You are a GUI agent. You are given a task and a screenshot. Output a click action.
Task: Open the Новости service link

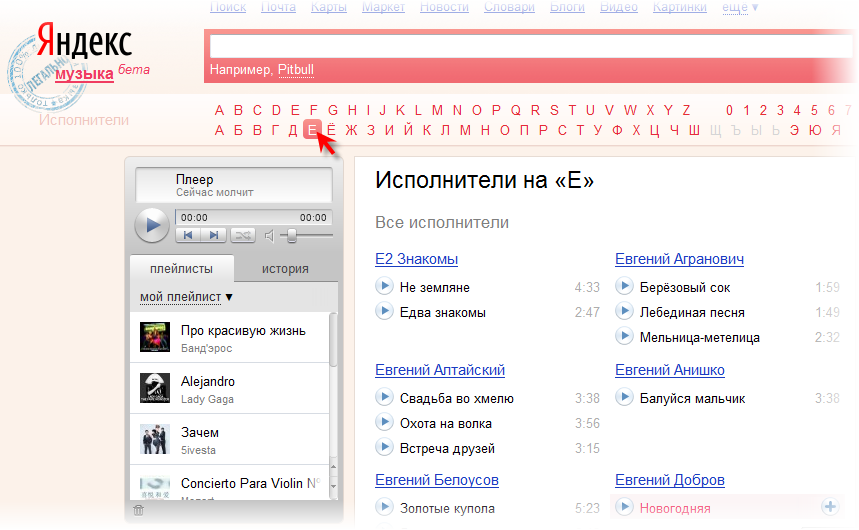click(444, 7)
